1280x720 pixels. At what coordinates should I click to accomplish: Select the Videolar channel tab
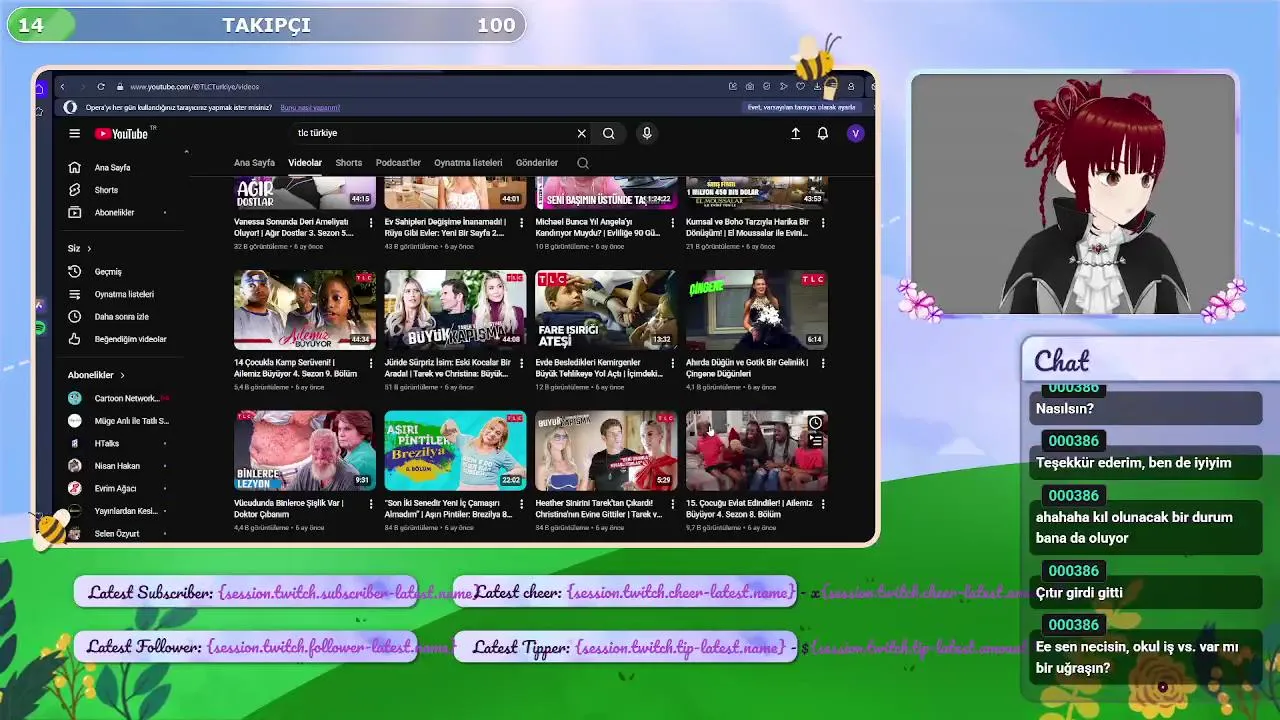tap(305, 163)
